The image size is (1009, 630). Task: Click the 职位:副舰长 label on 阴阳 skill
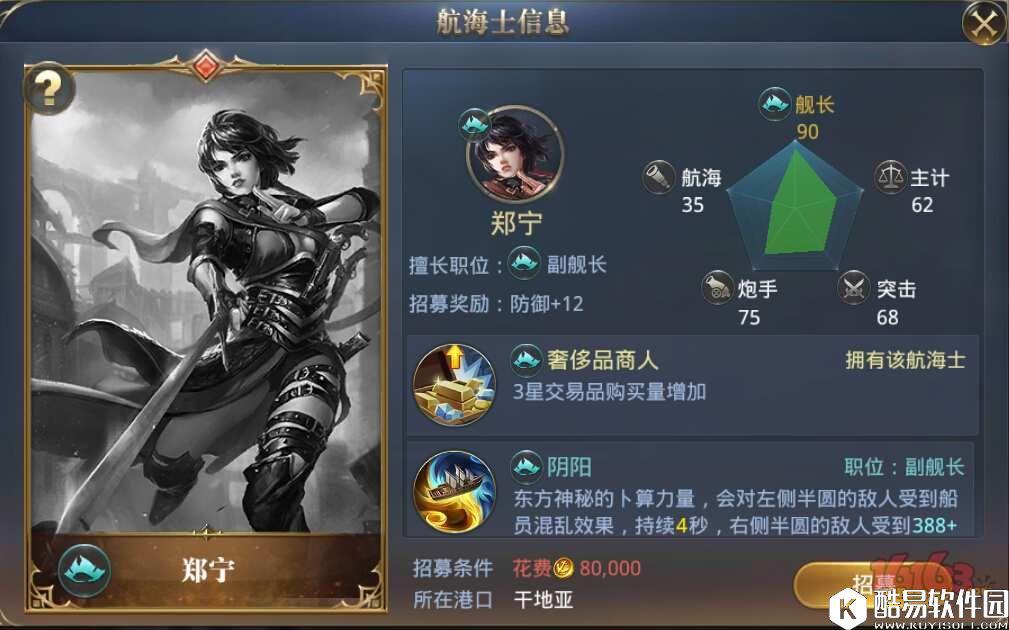point(905,467)
